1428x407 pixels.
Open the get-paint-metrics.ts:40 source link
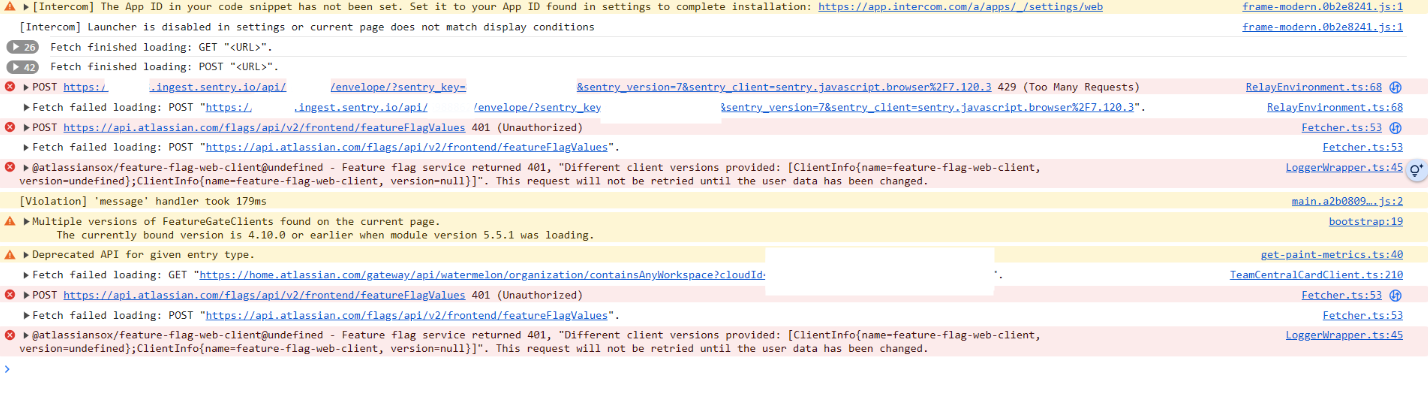pos(1332,255)
